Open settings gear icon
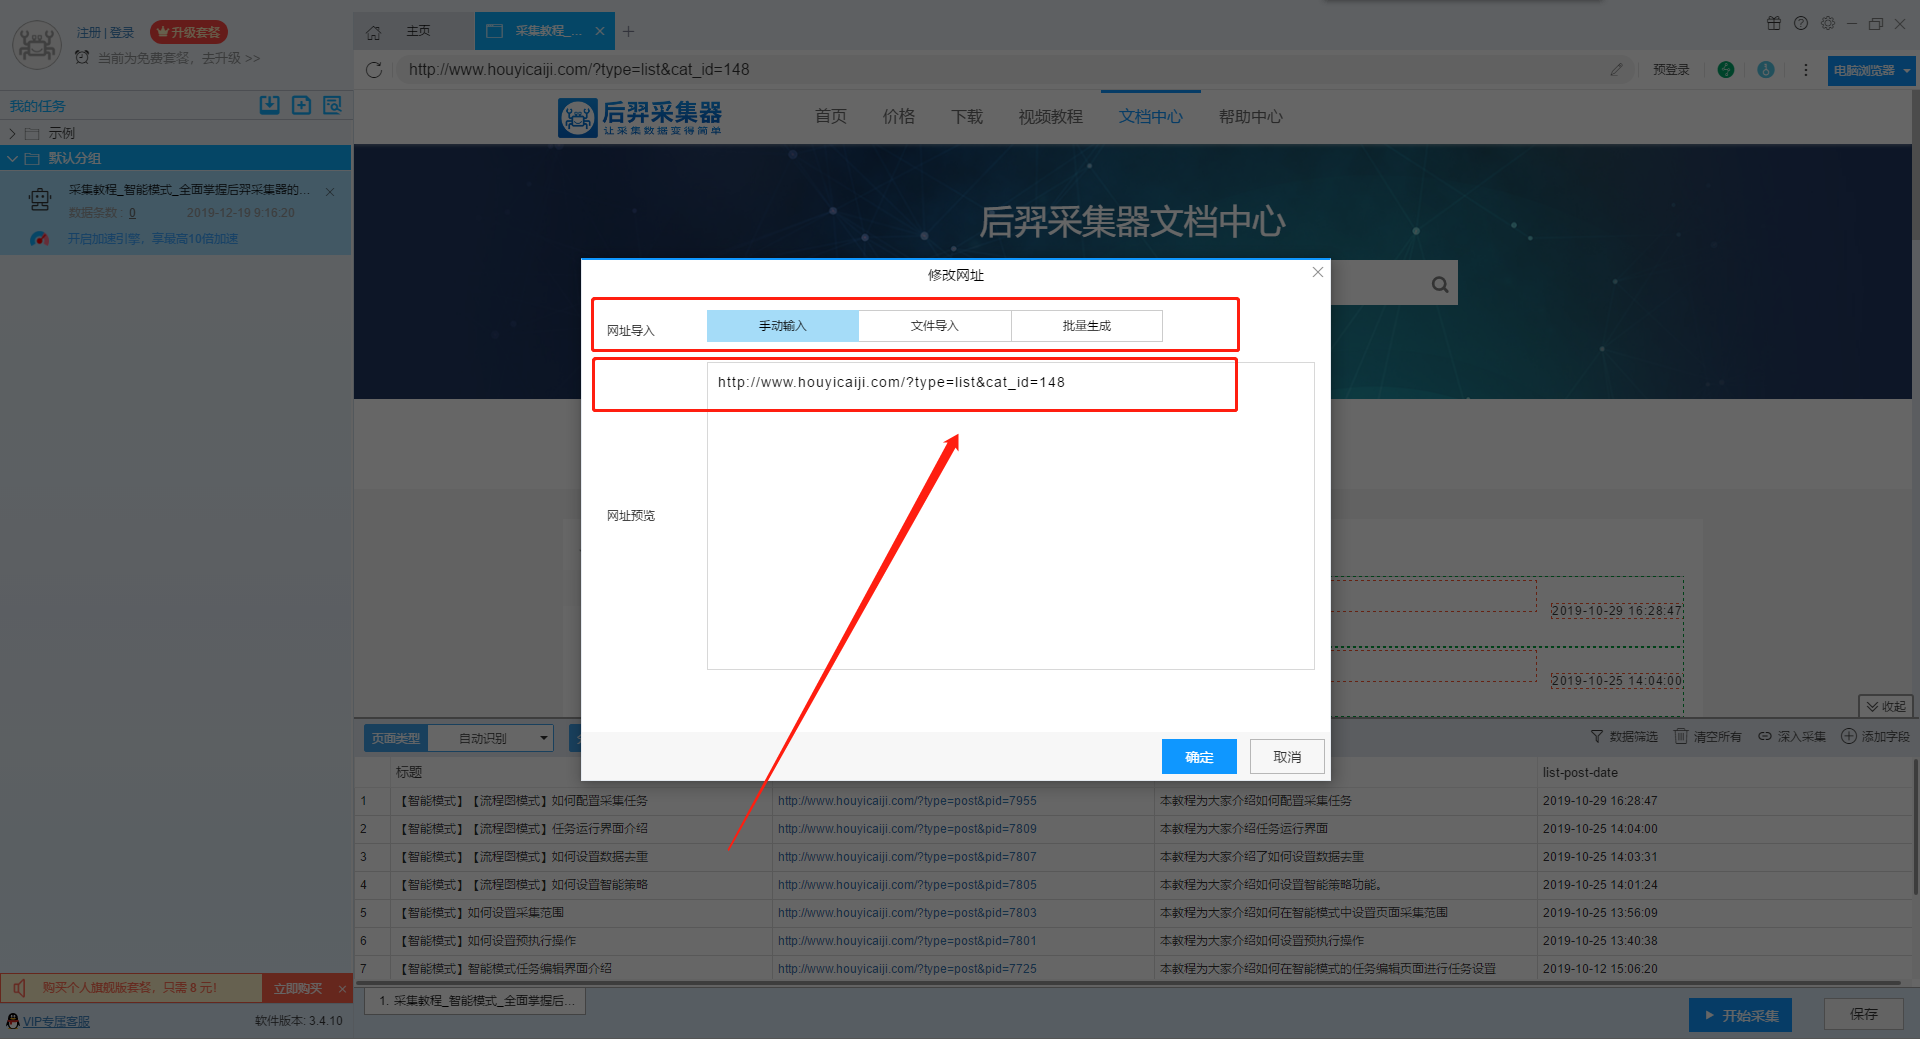 1827,24
